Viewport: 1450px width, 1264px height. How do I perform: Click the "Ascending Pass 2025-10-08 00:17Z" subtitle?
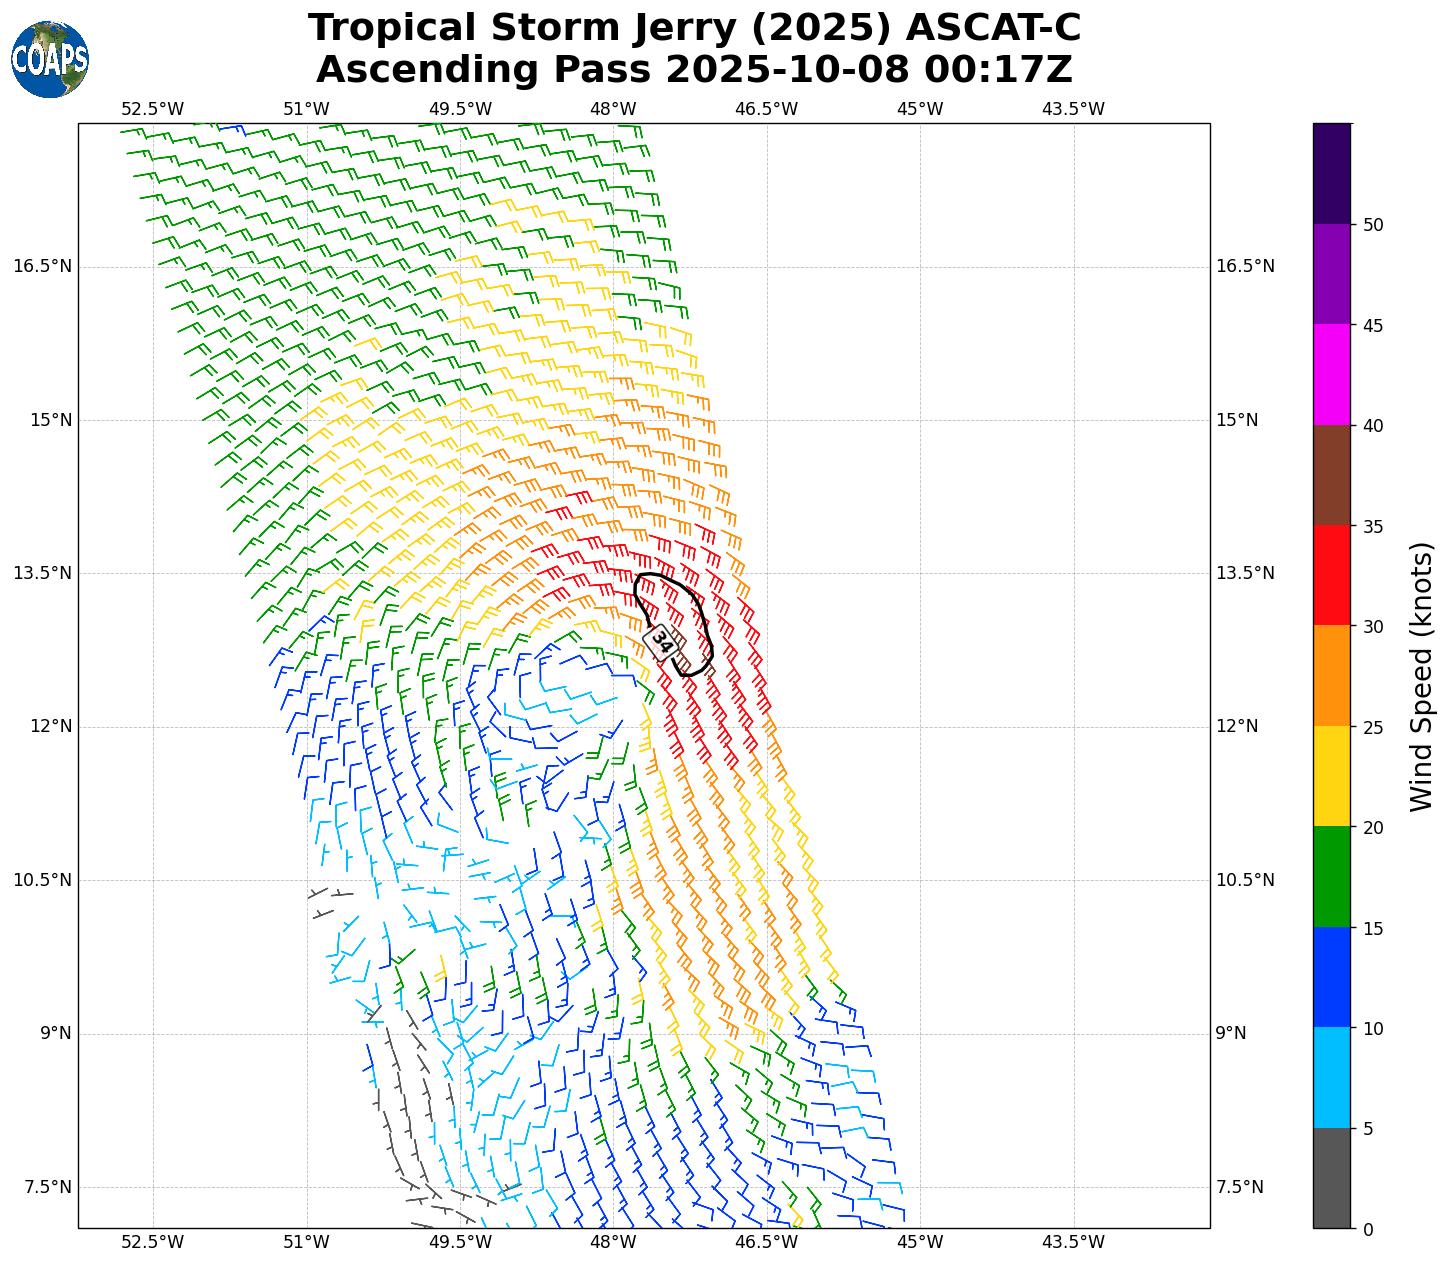tap(694, 70)
